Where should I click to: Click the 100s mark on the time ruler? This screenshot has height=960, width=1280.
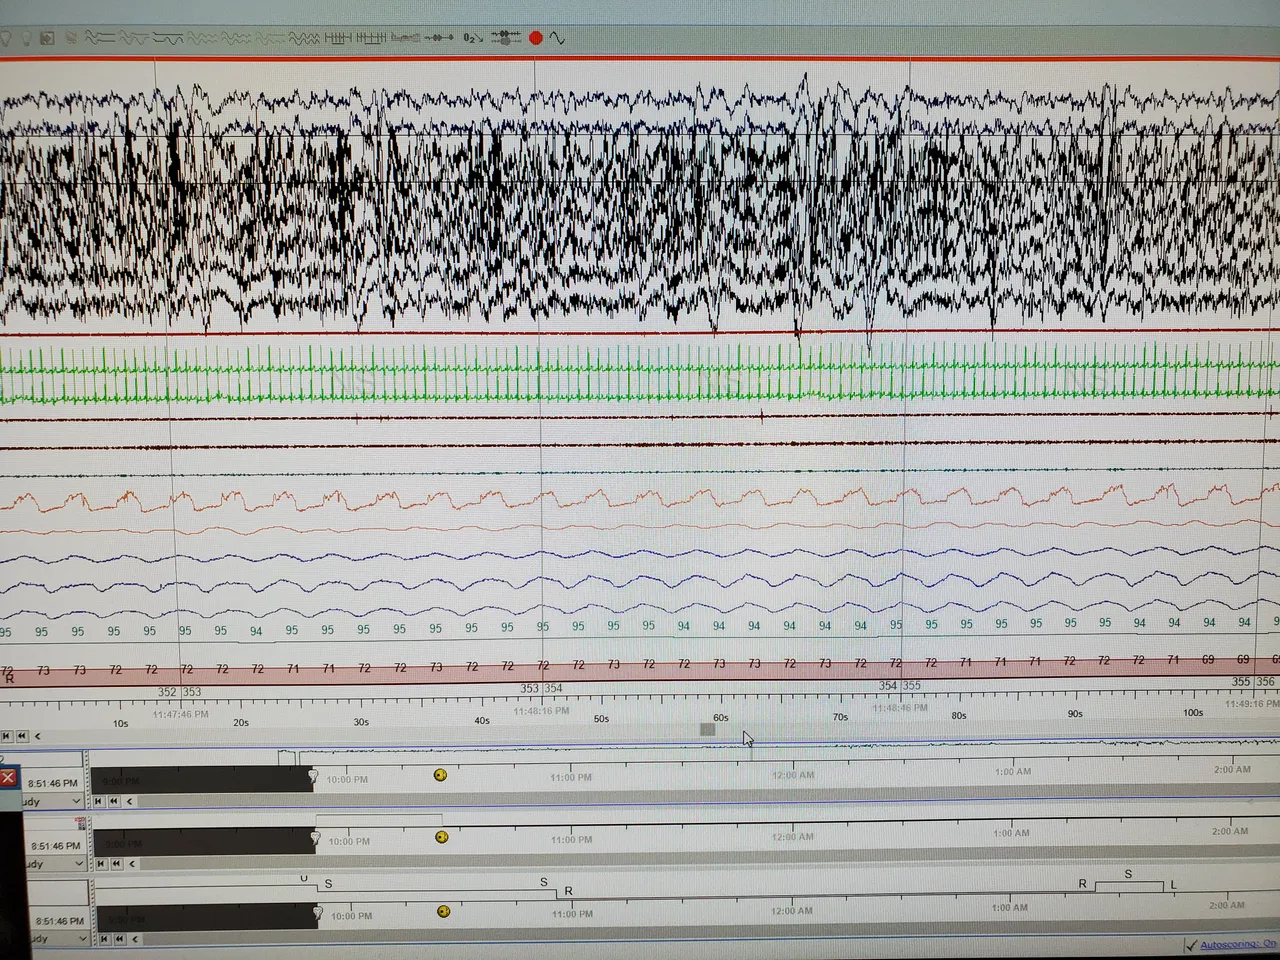(1193, 713)
